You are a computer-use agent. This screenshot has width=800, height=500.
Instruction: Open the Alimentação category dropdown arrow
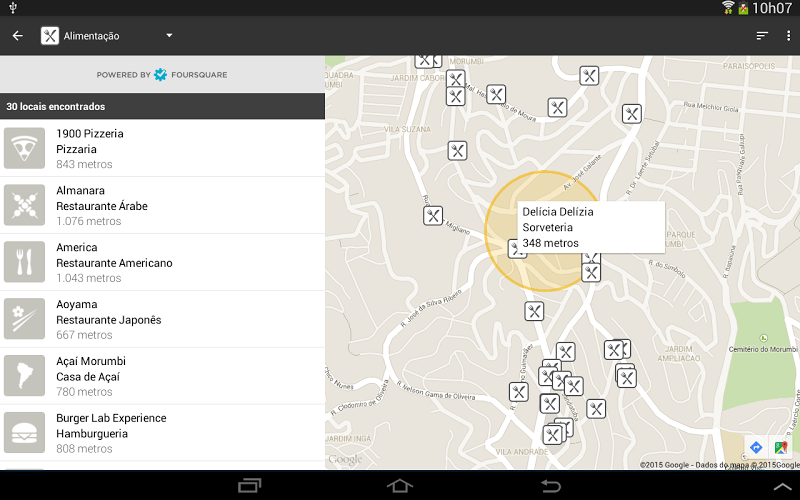point(169,36)
